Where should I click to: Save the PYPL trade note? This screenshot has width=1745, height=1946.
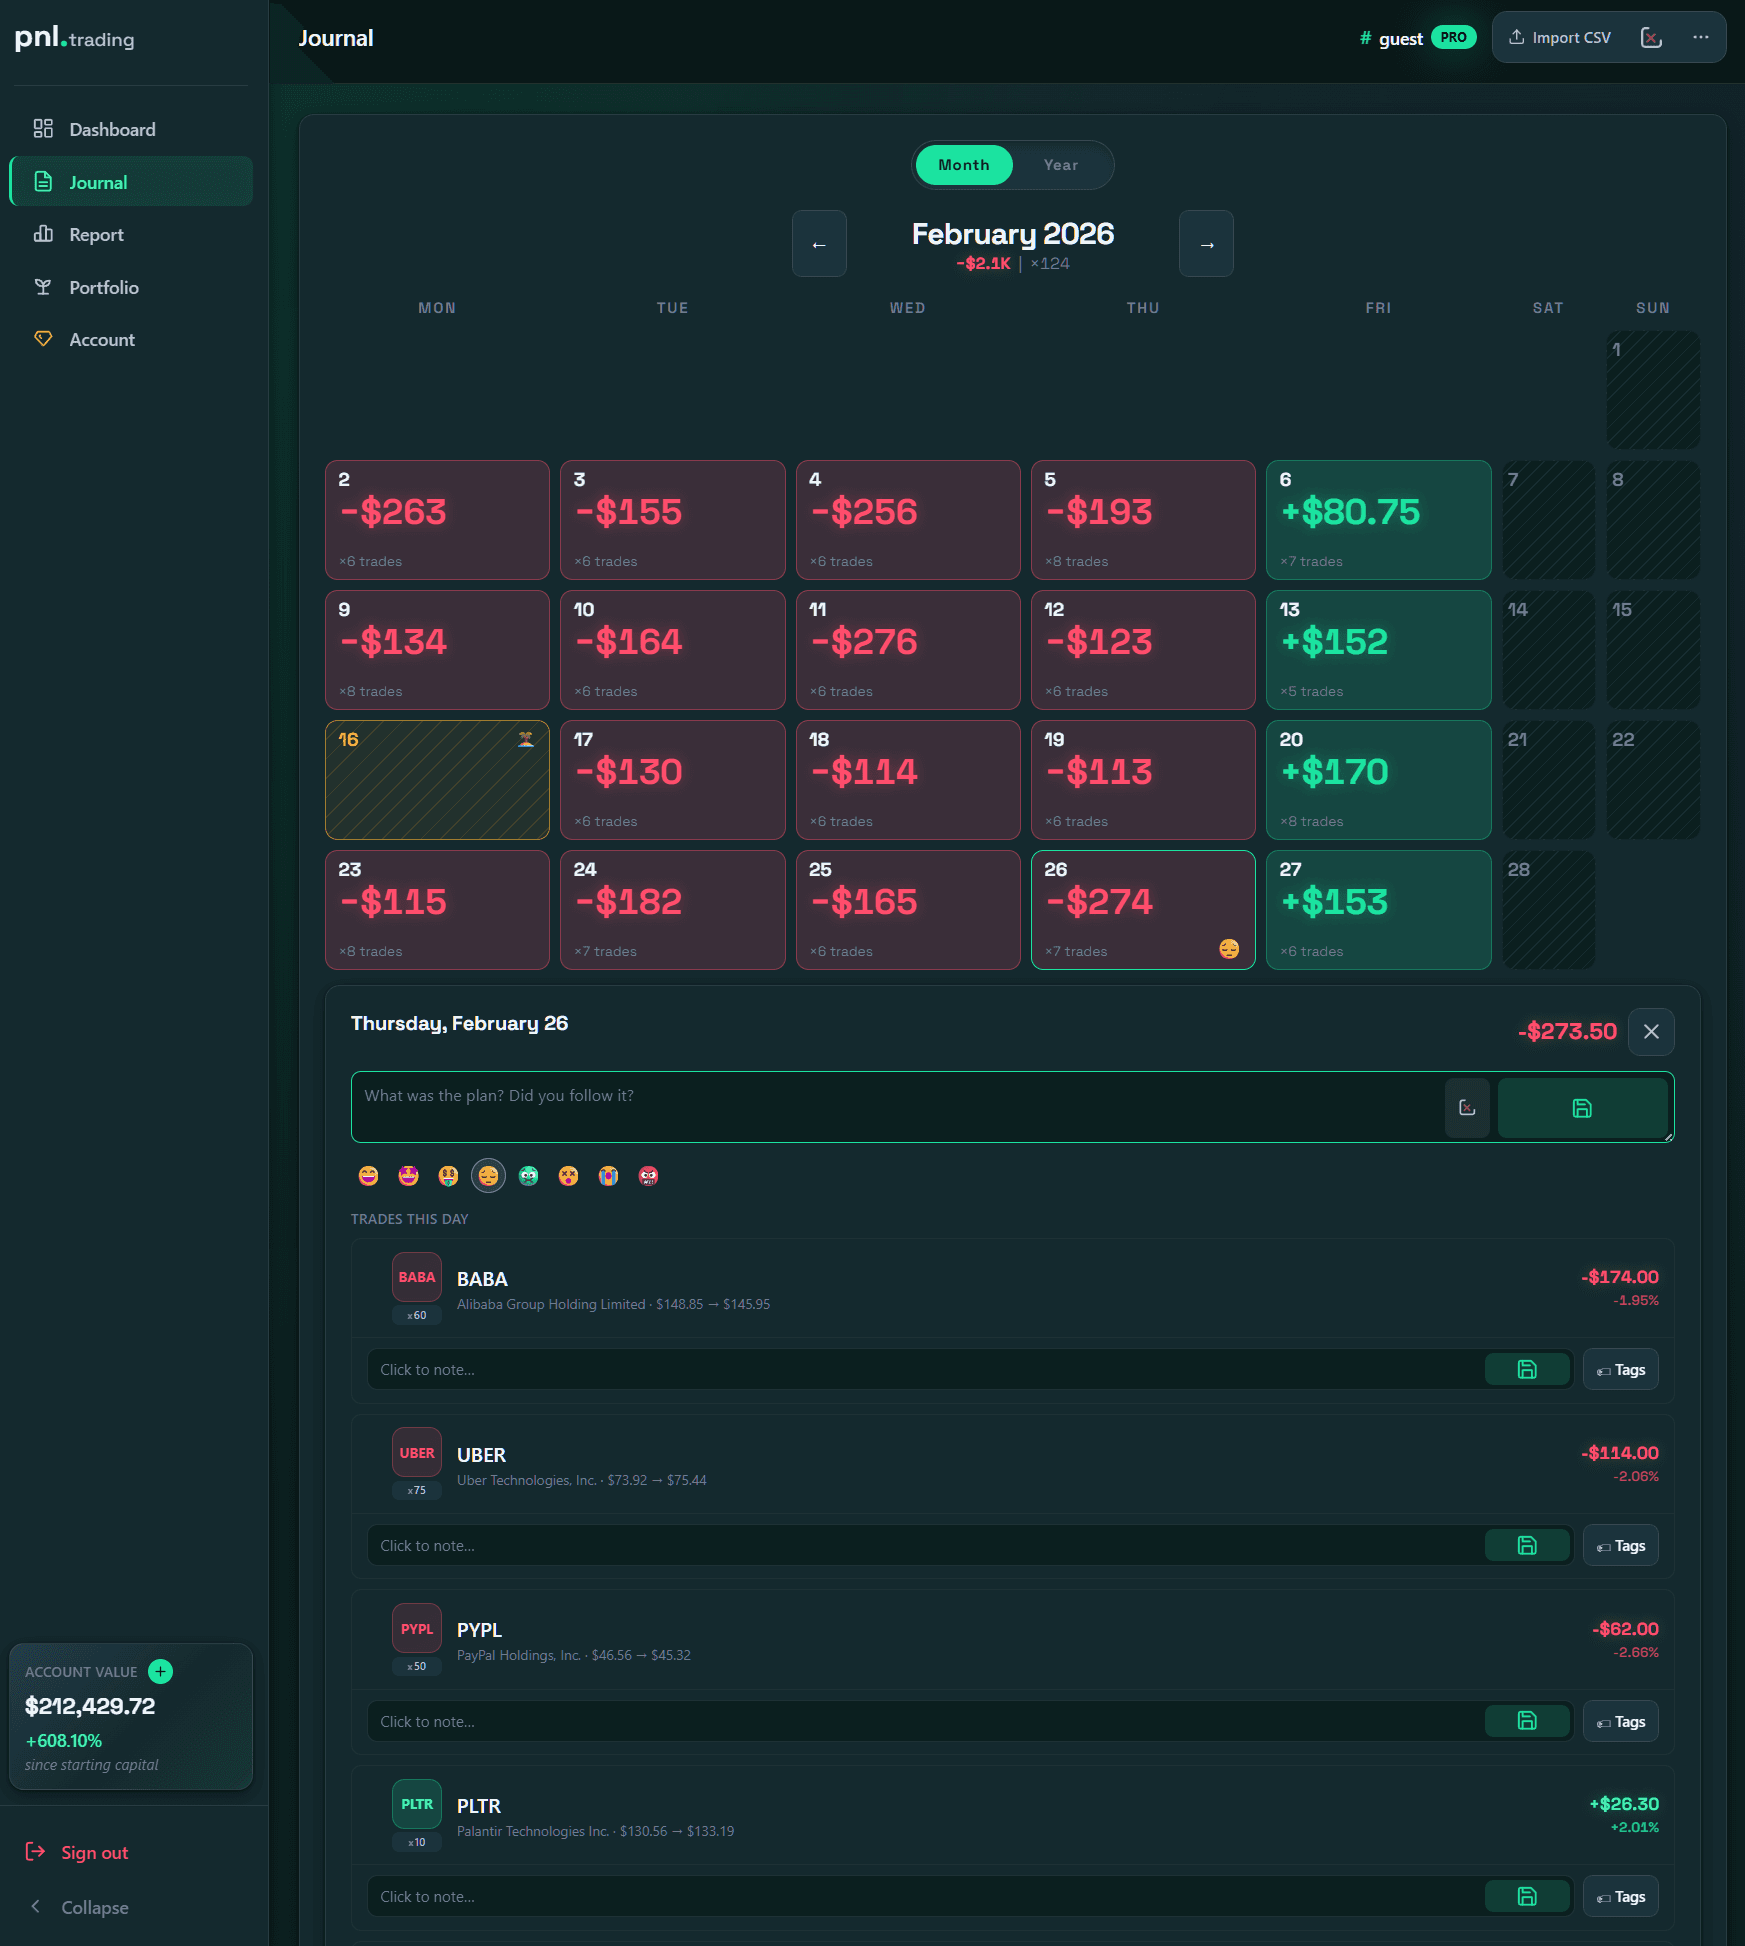coord(1527,1721)
